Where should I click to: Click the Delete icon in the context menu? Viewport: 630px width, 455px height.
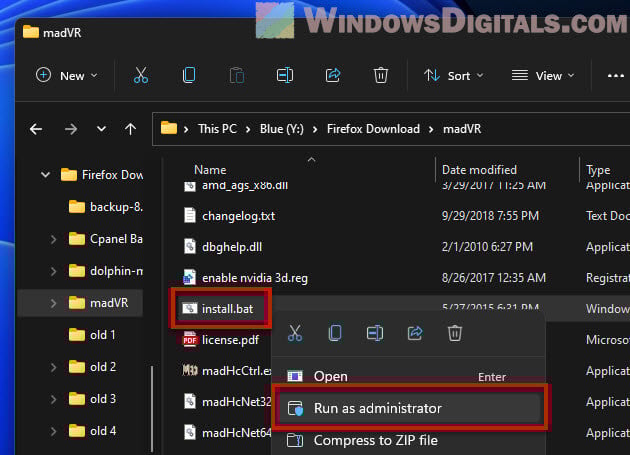(455, 333)
